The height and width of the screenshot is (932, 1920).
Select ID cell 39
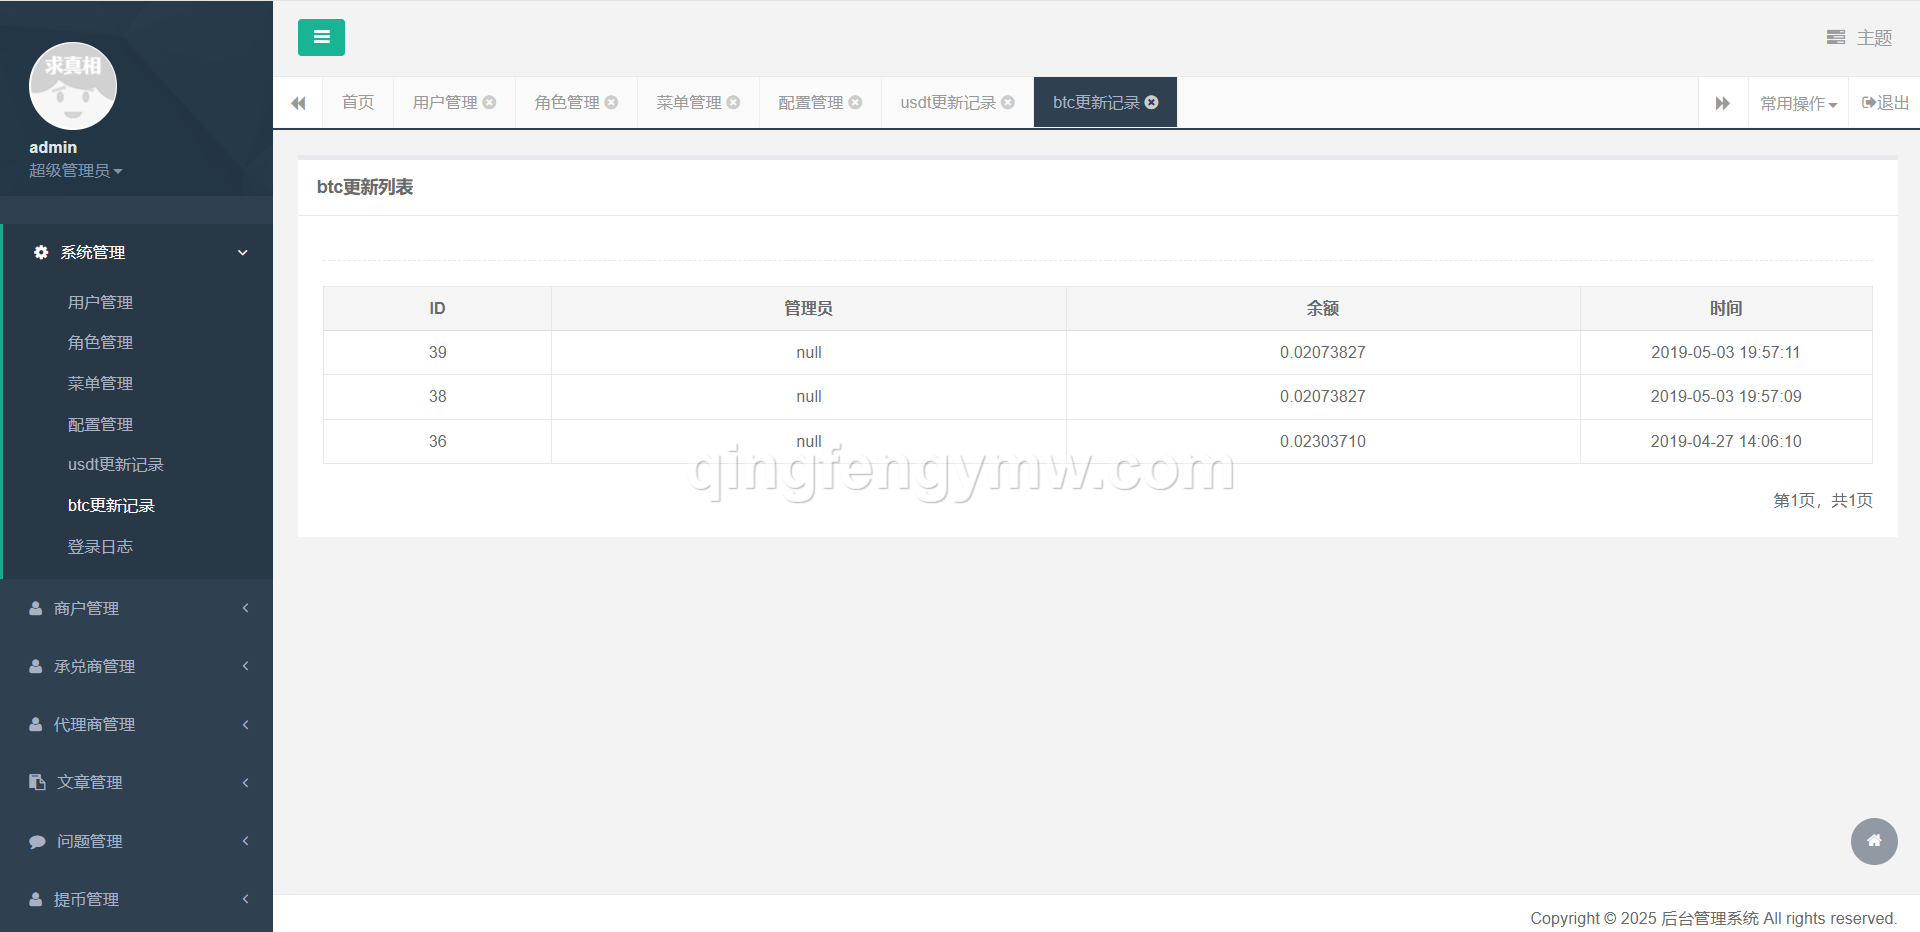[x=437, y=352]
